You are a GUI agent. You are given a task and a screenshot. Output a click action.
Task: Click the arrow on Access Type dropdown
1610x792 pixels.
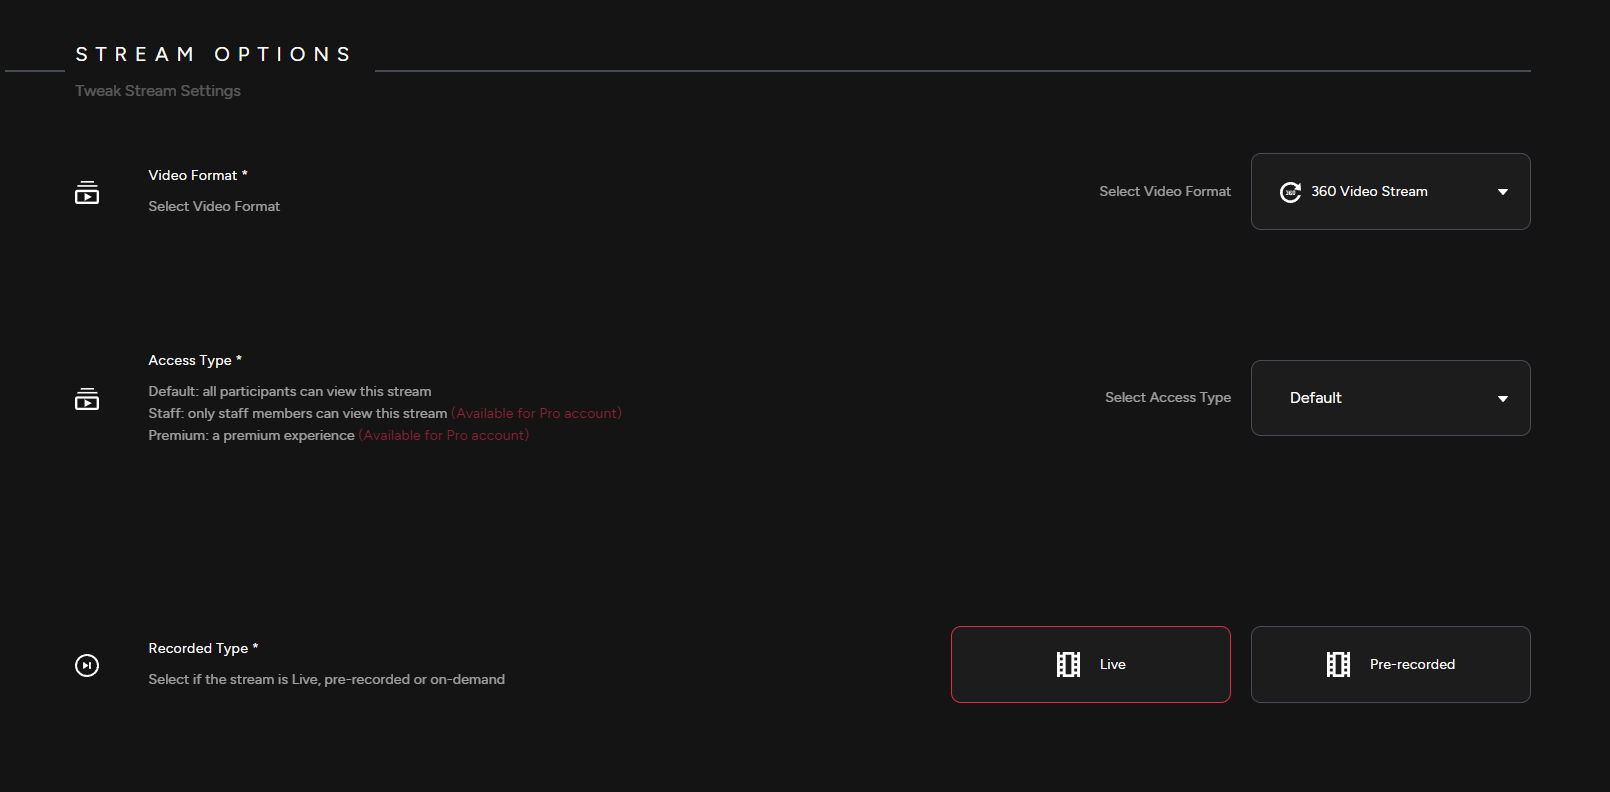pos(1502,399)
